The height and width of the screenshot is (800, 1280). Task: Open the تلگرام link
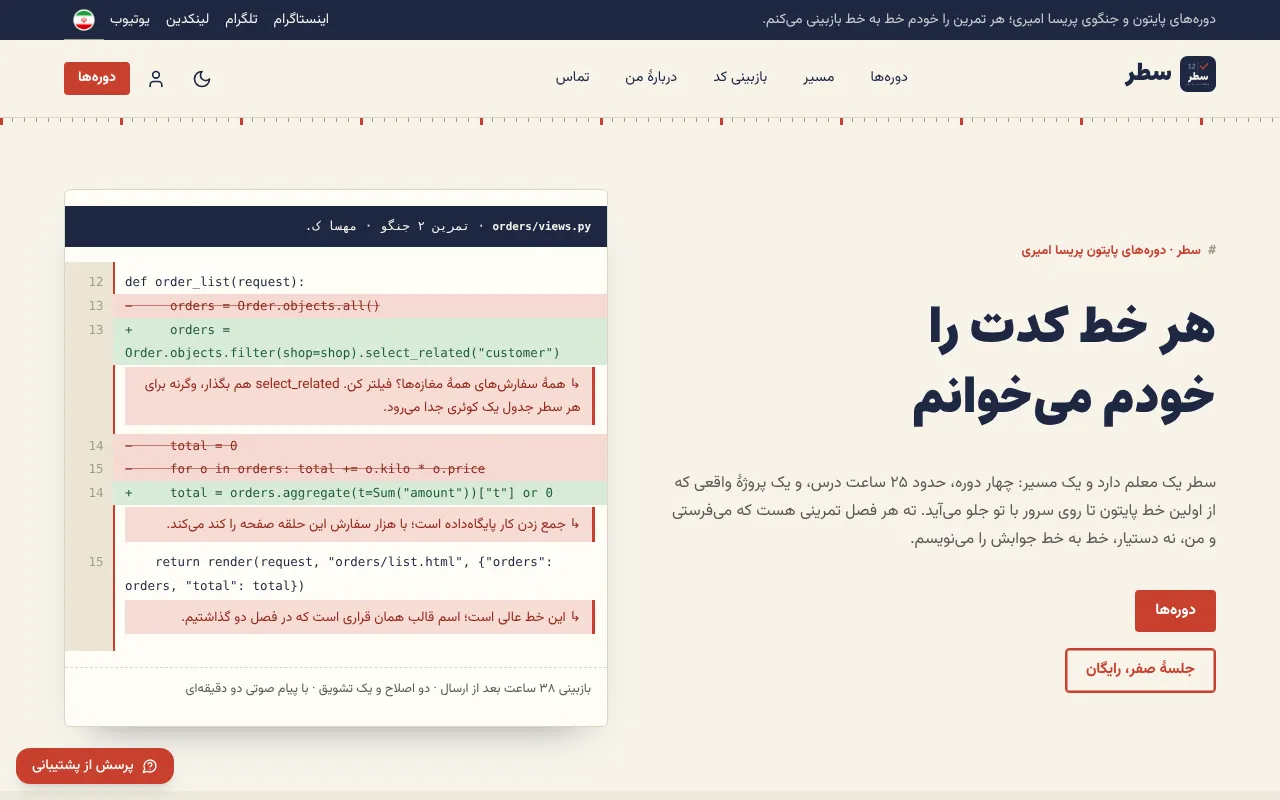[241, 19]
